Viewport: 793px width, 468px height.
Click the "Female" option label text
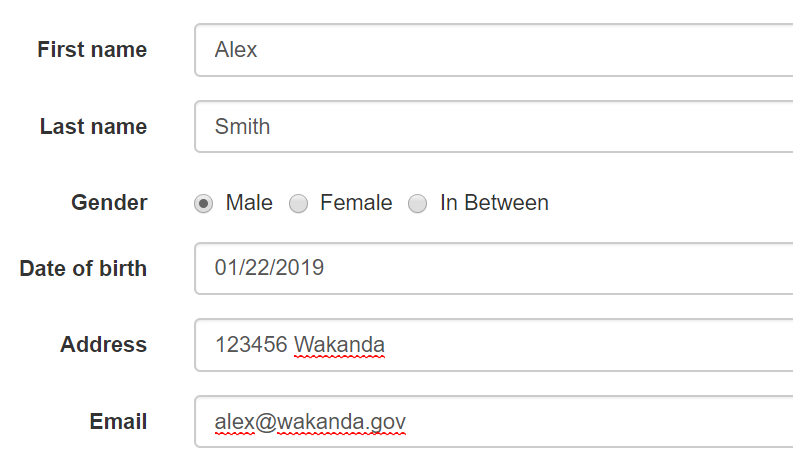[x=356, y=203]
